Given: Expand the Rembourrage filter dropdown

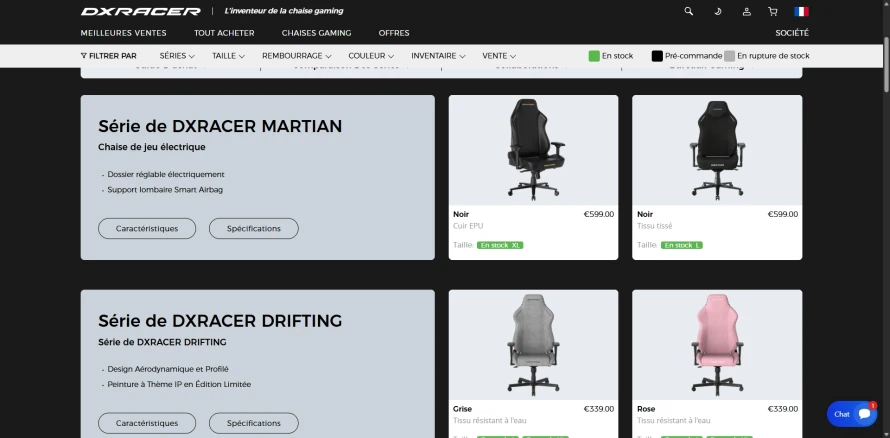Looking at the screenshot, I should [x=298, y=56].
